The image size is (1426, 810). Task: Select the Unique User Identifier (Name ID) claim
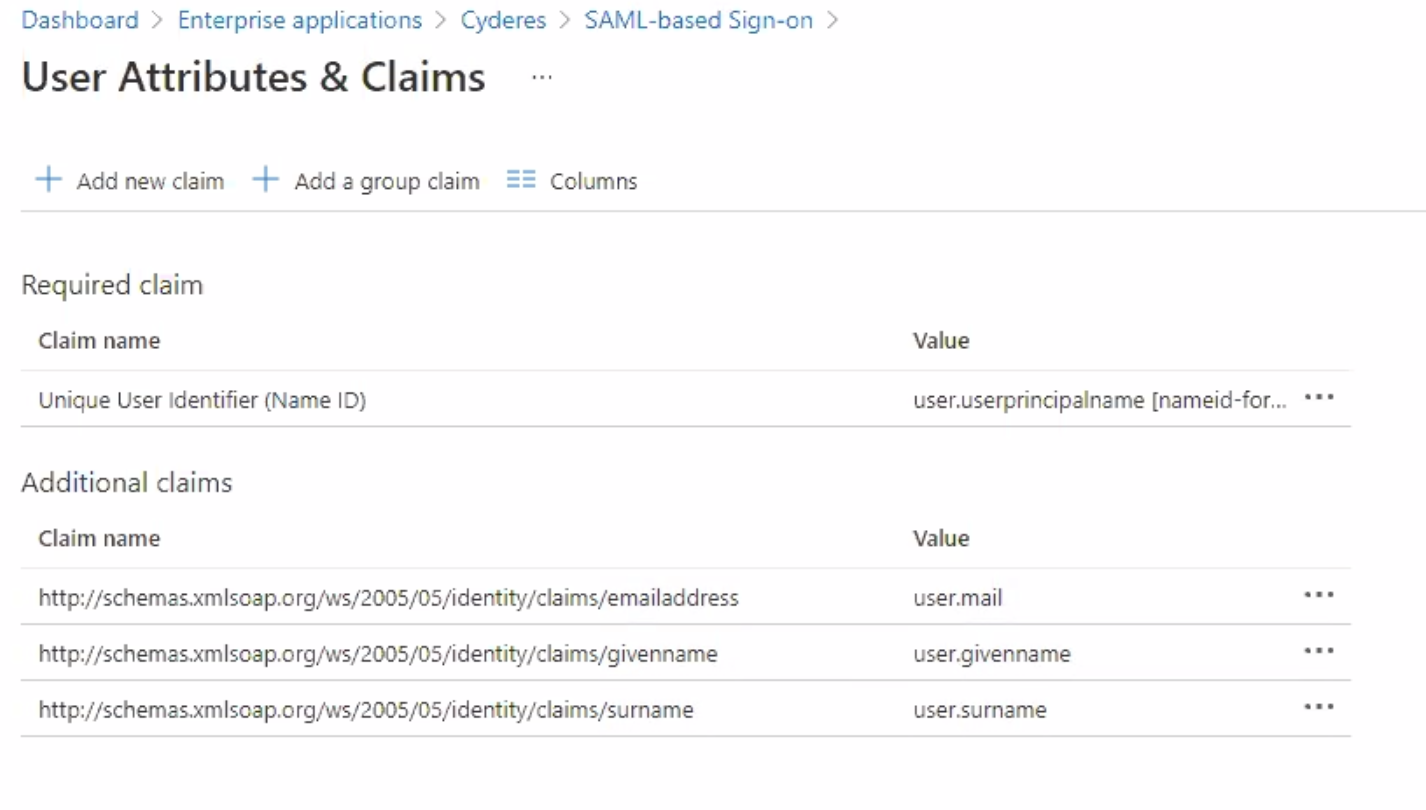point(202,400)
